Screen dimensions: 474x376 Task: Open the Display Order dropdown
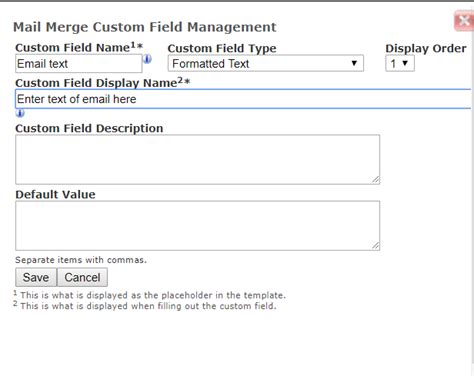400,63
